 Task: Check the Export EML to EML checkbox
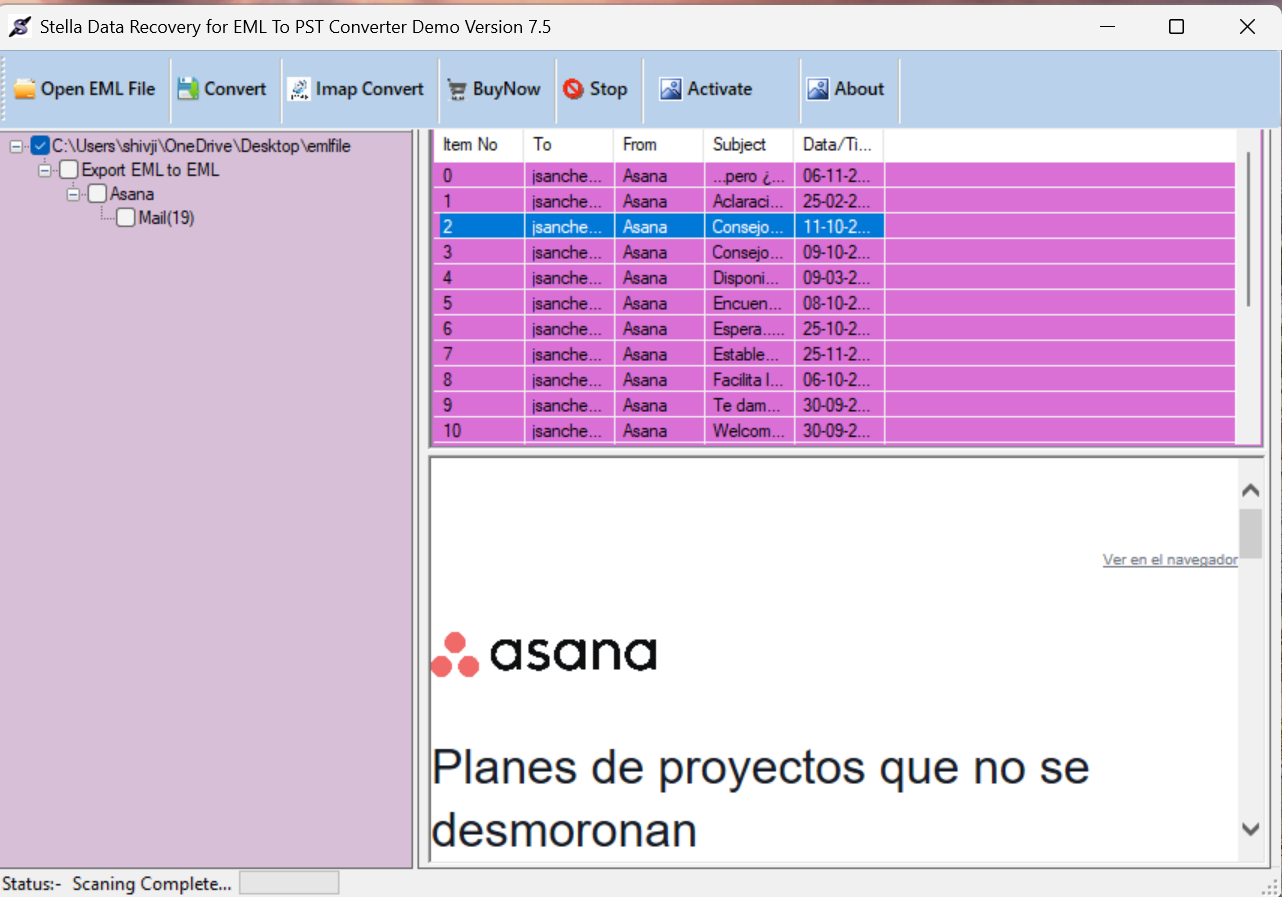coord(69,170)
